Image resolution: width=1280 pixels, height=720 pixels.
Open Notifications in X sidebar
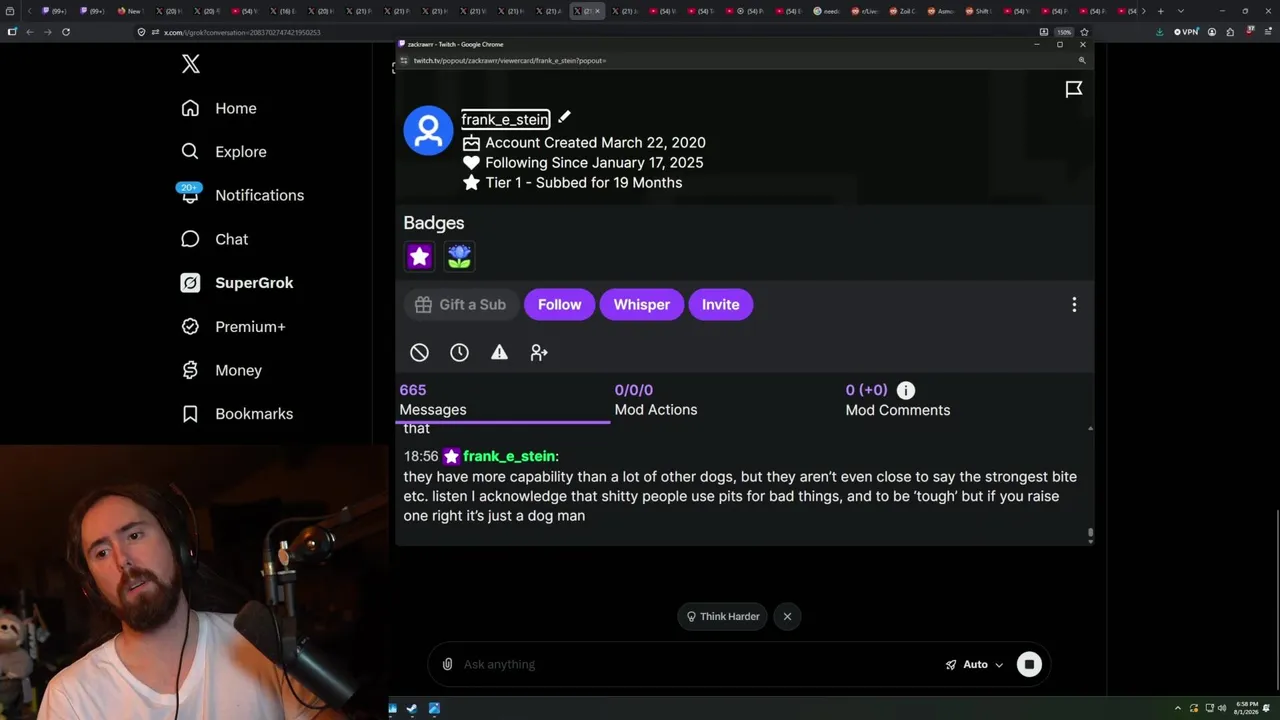[242, 195]
